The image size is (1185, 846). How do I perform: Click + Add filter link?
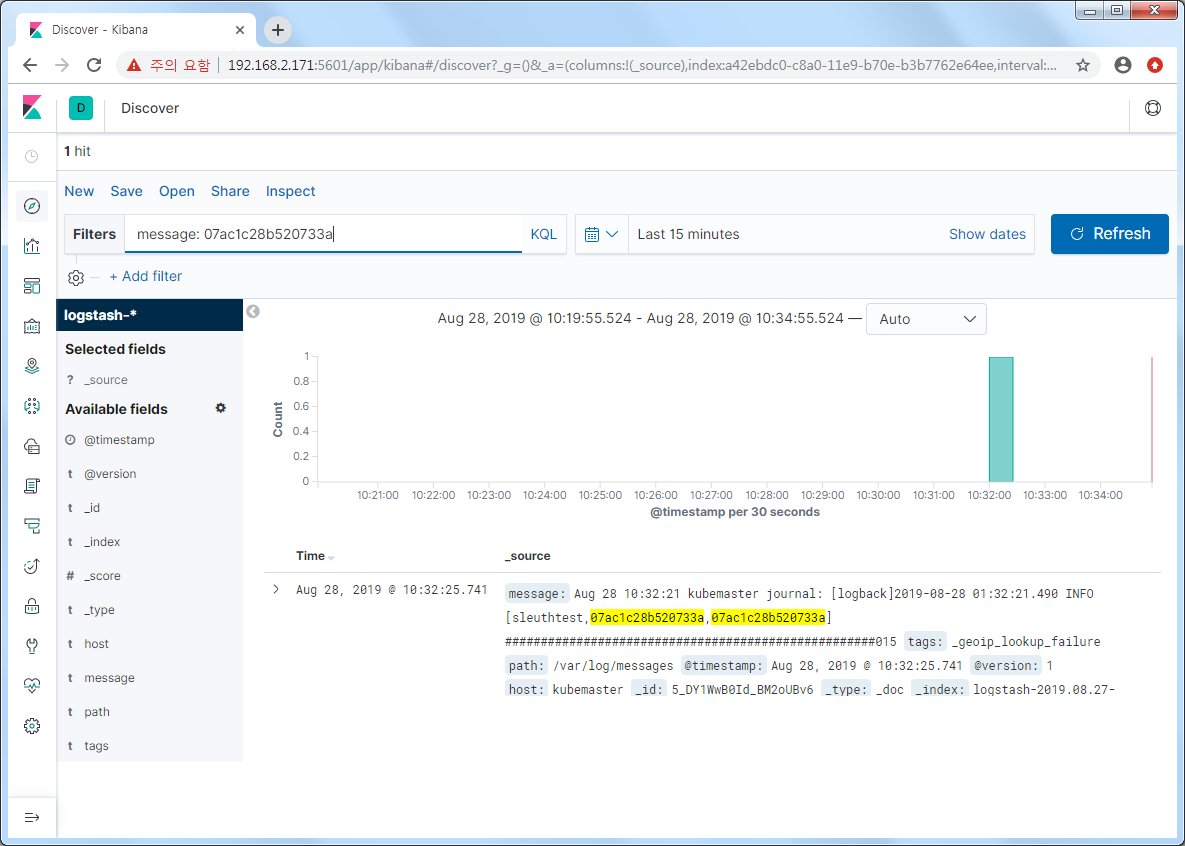146,277
